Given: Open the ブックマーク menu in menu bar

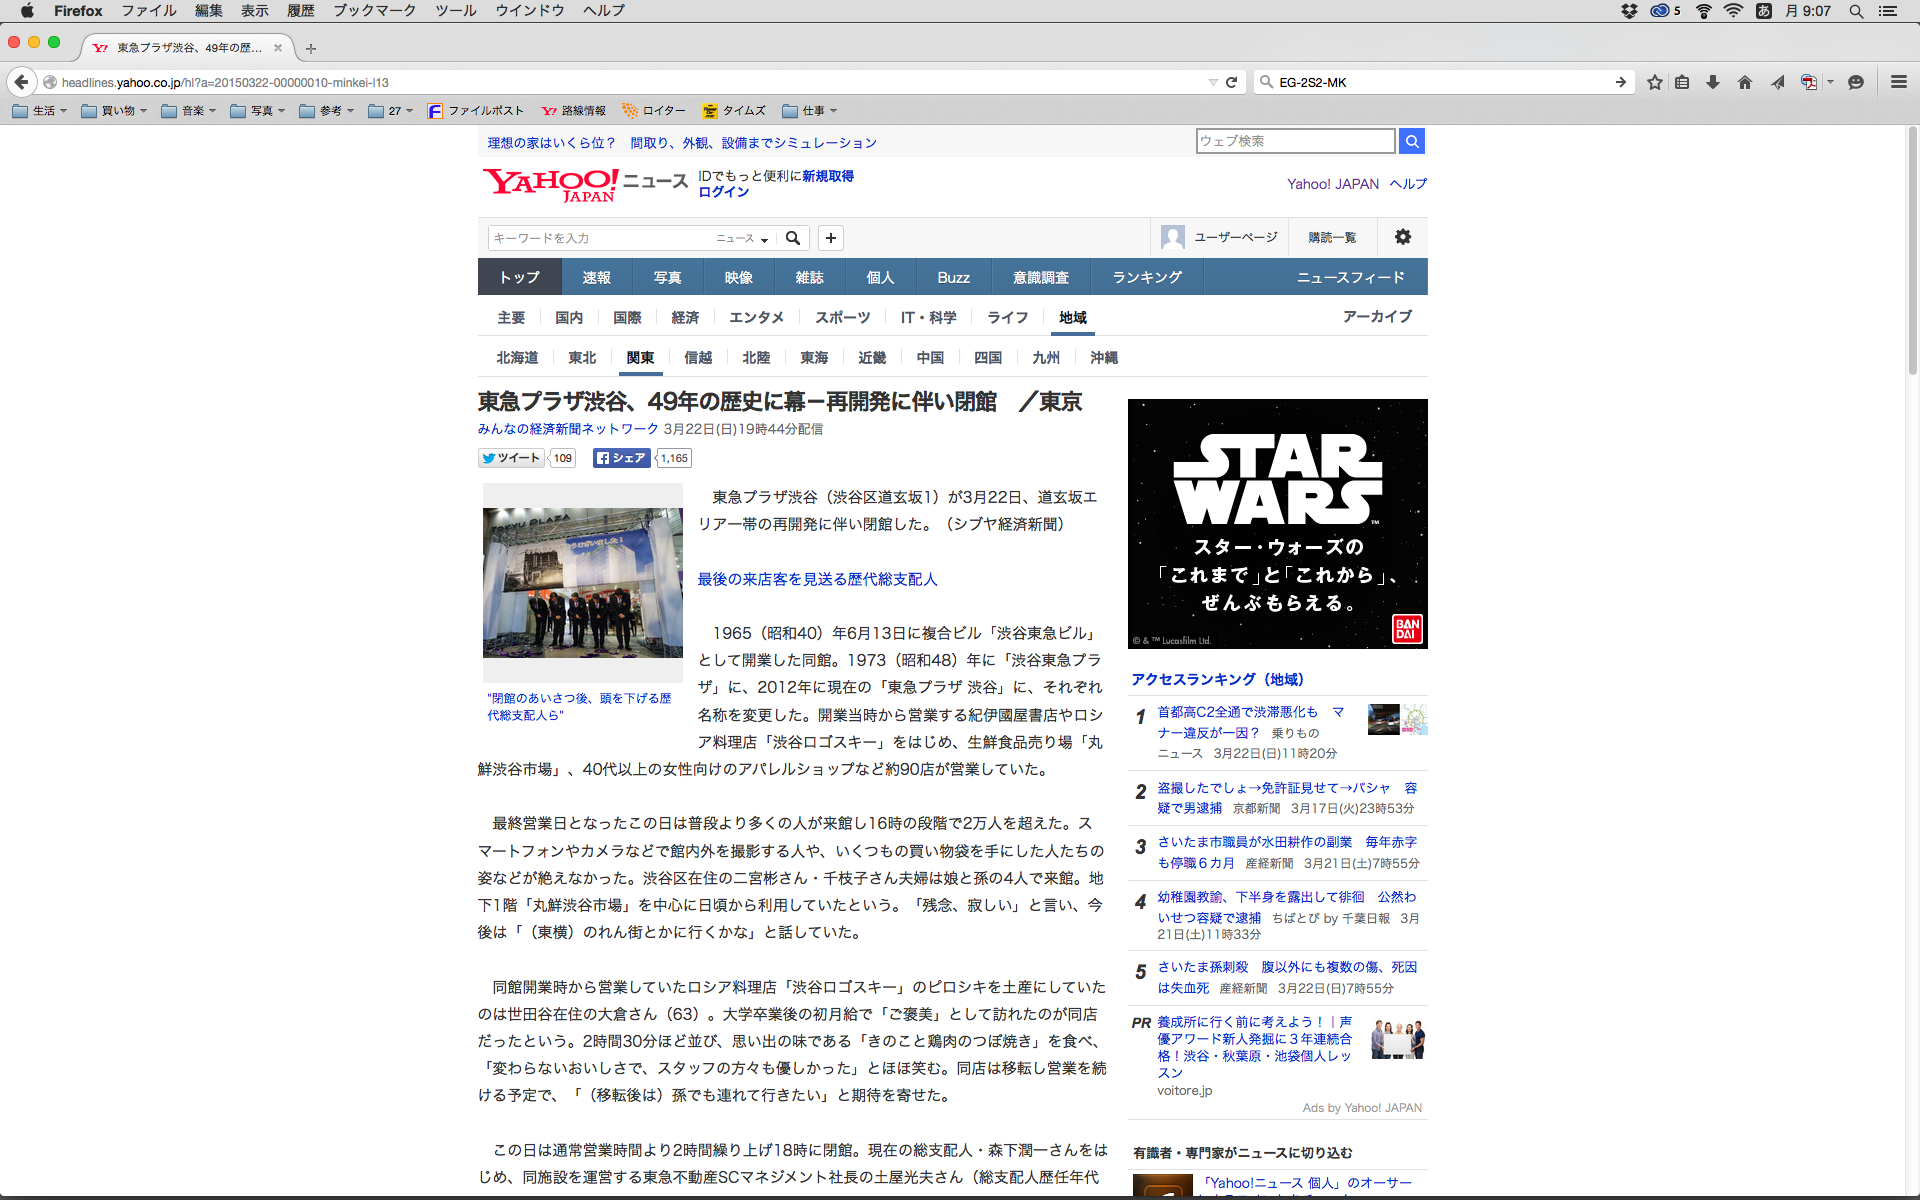Looking at the screenshot, I should [374, 10].
